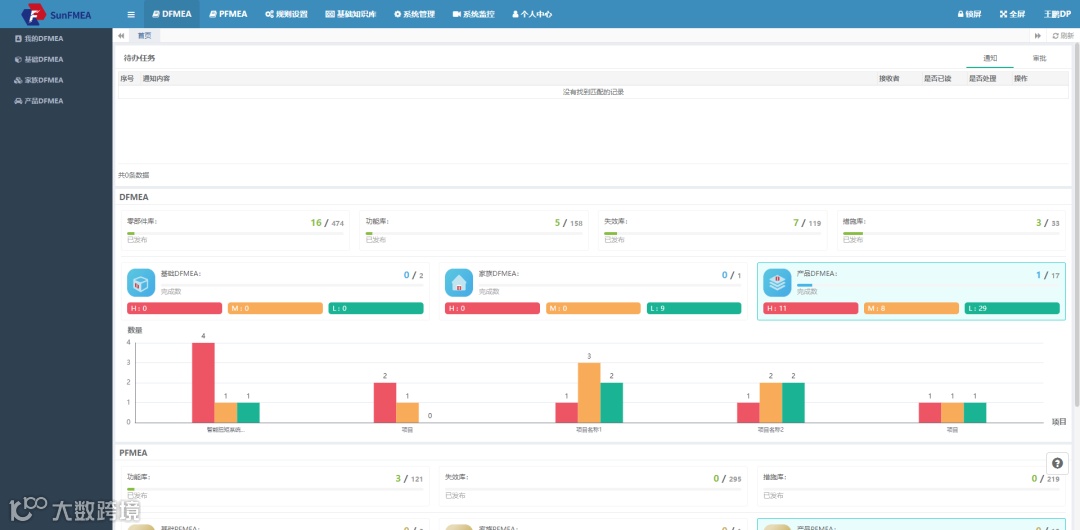Open the 家族DFMEA sidebar item
Image resolution: width=1080 pixels, height=530 pixels.
tap(39, 80)
